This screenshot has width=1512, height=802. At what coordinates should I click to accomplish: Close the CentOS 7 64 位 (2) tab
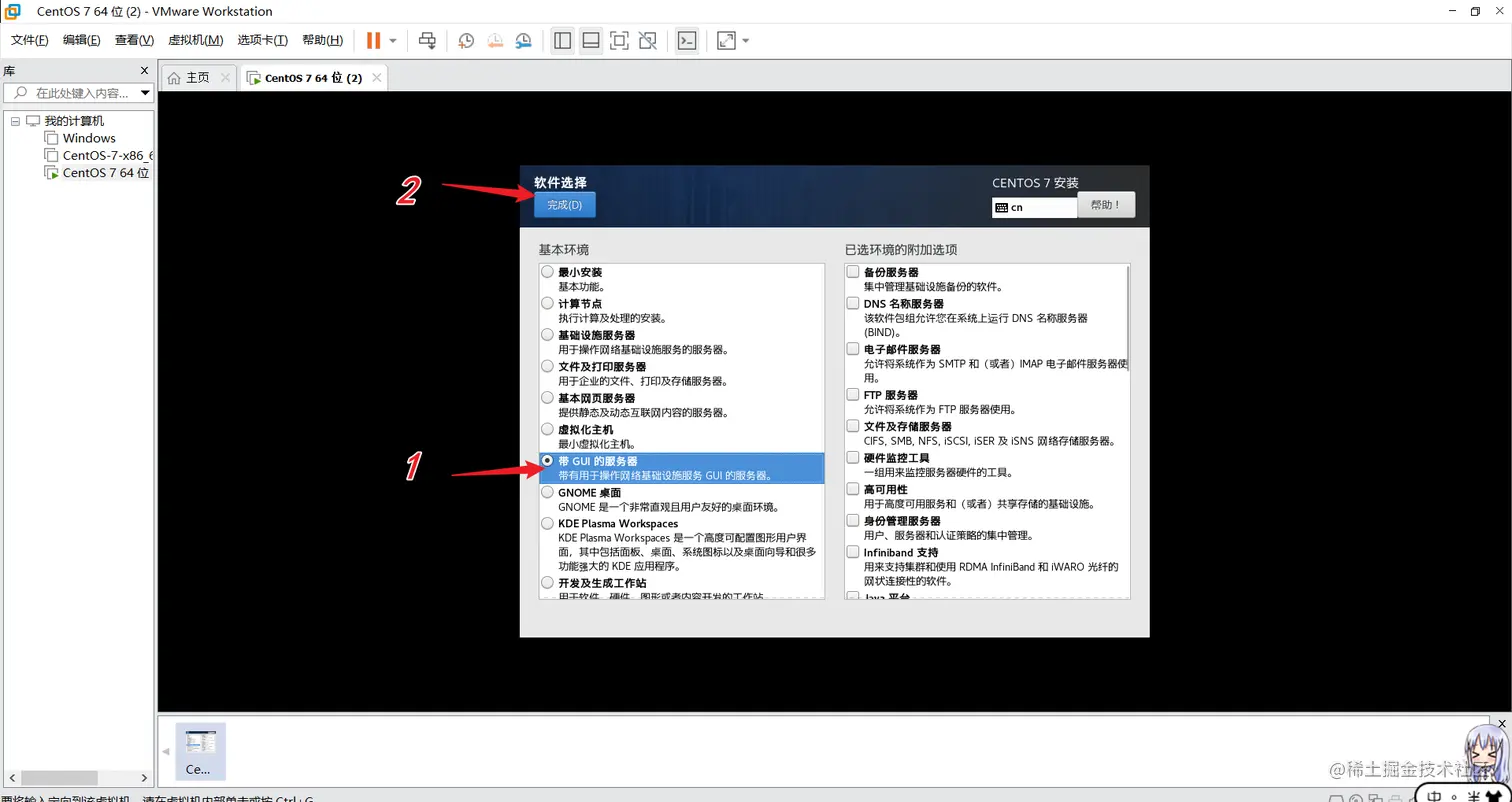(x=377, y=77)
